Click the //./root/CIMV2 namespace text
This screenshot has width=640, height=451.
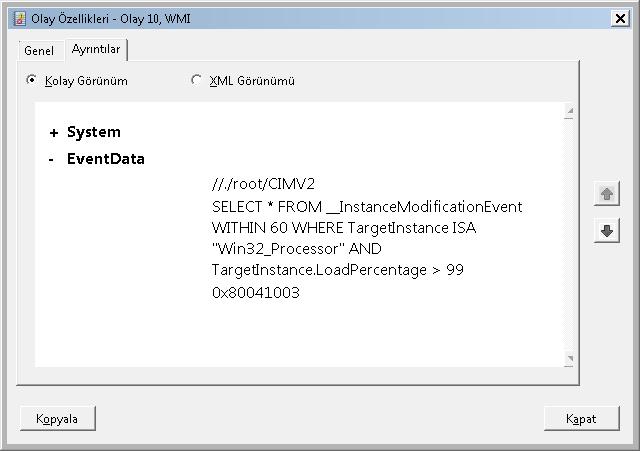coord(263,184)
